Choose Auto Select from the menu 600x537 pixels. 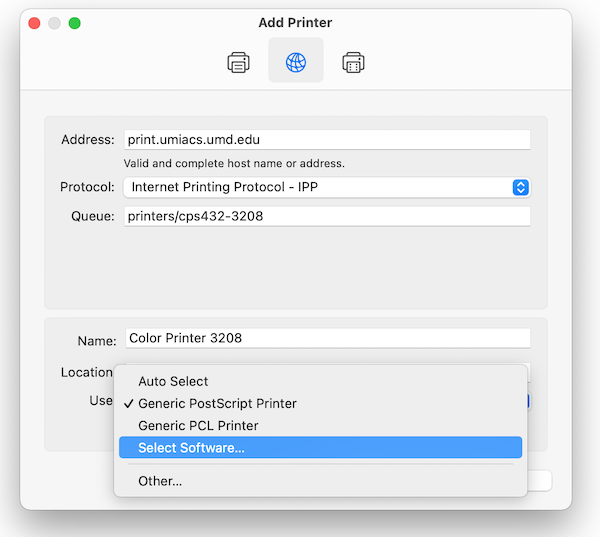coord(173,381)
